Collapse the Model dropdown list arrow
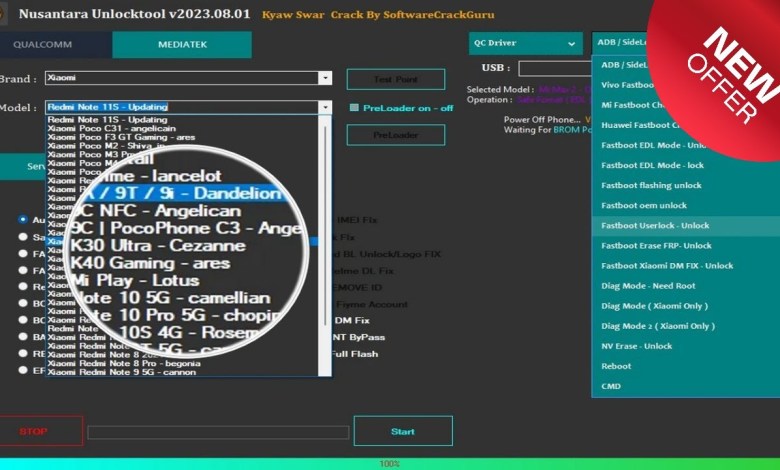The height and width of the screenshot is (470, 780). [x=325, y=107]
